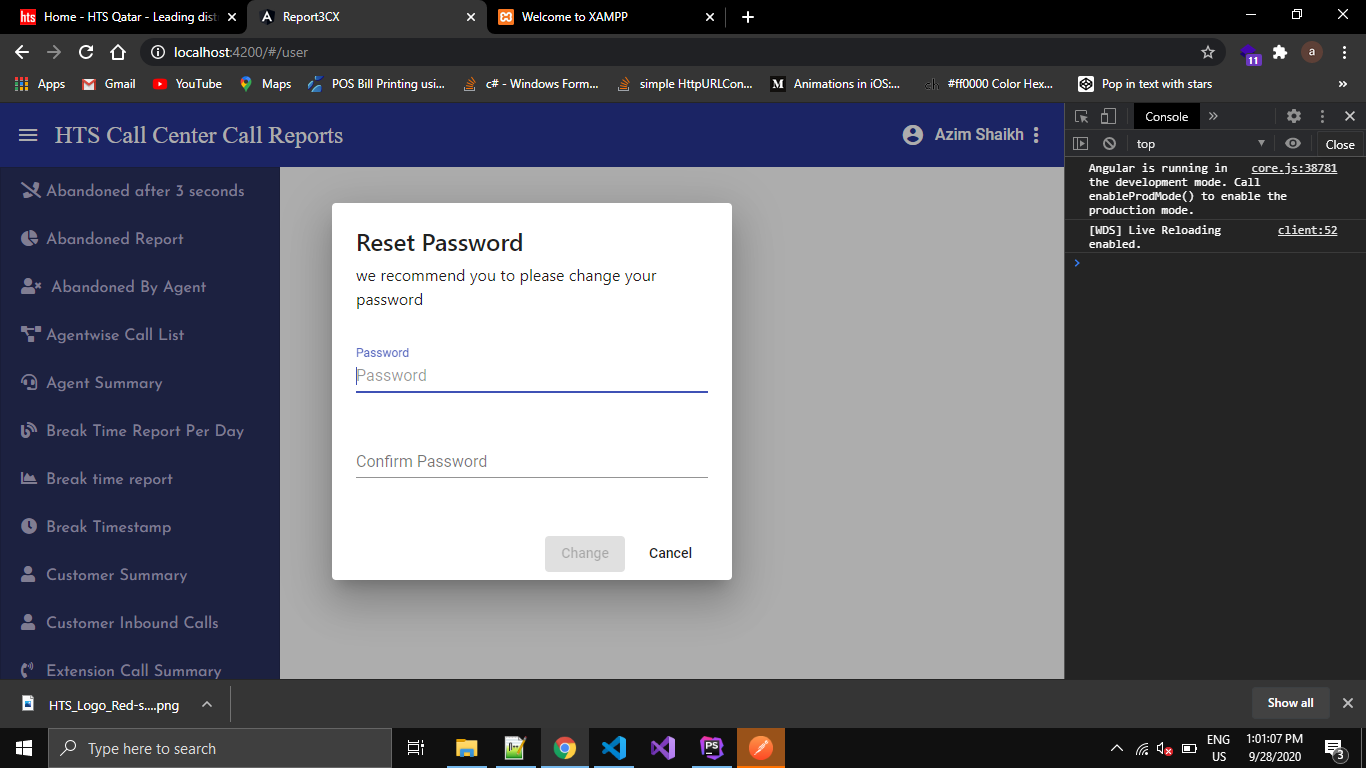
Task: Click the Cancel button in Reset Password dialog
Action: [x=670, y=553]
